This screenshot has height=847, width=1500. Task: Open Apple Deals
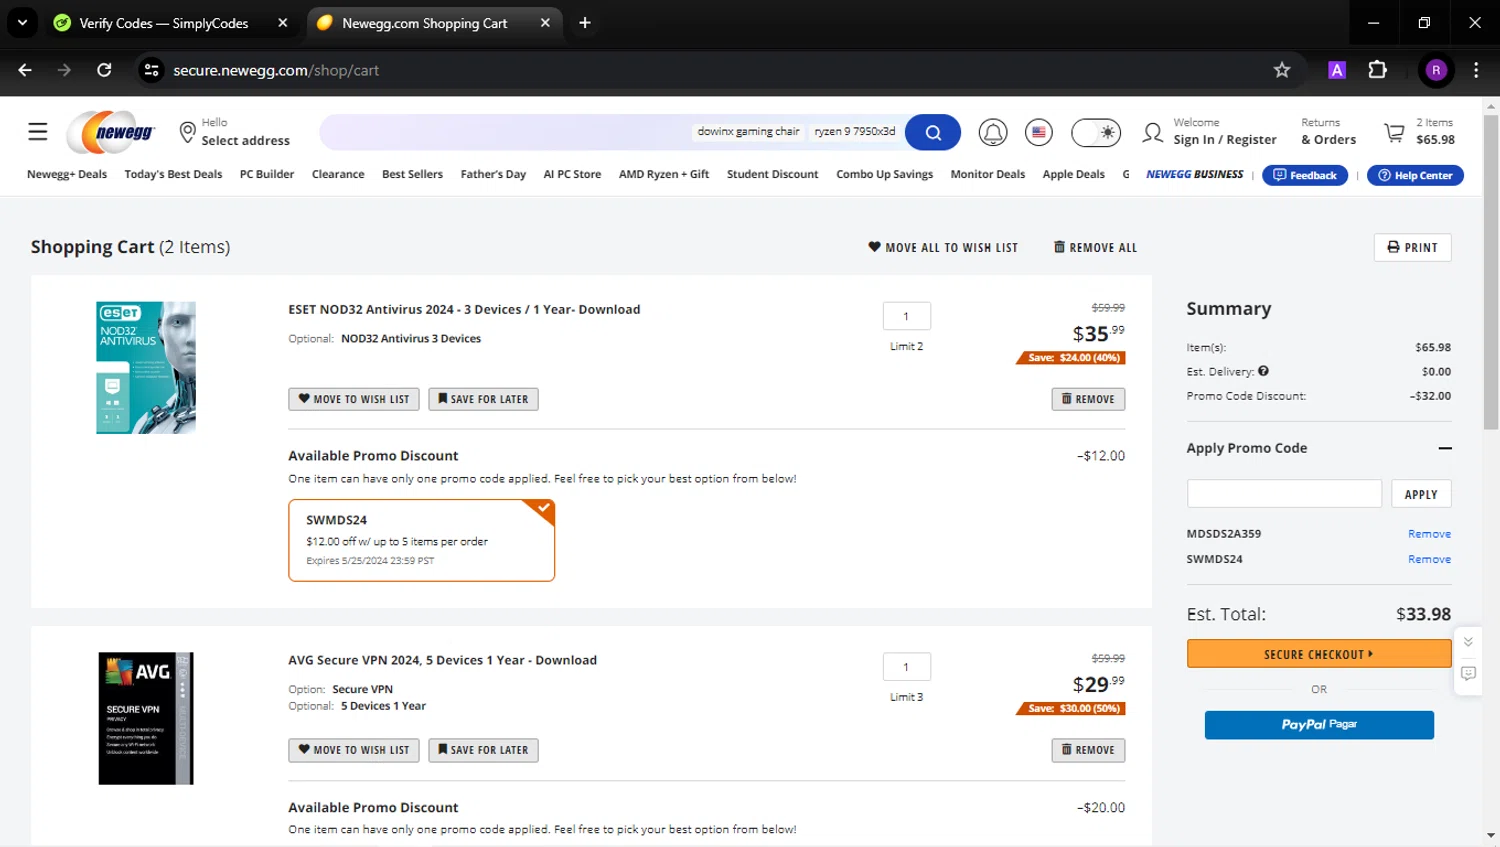click(x=1073, y=174)
